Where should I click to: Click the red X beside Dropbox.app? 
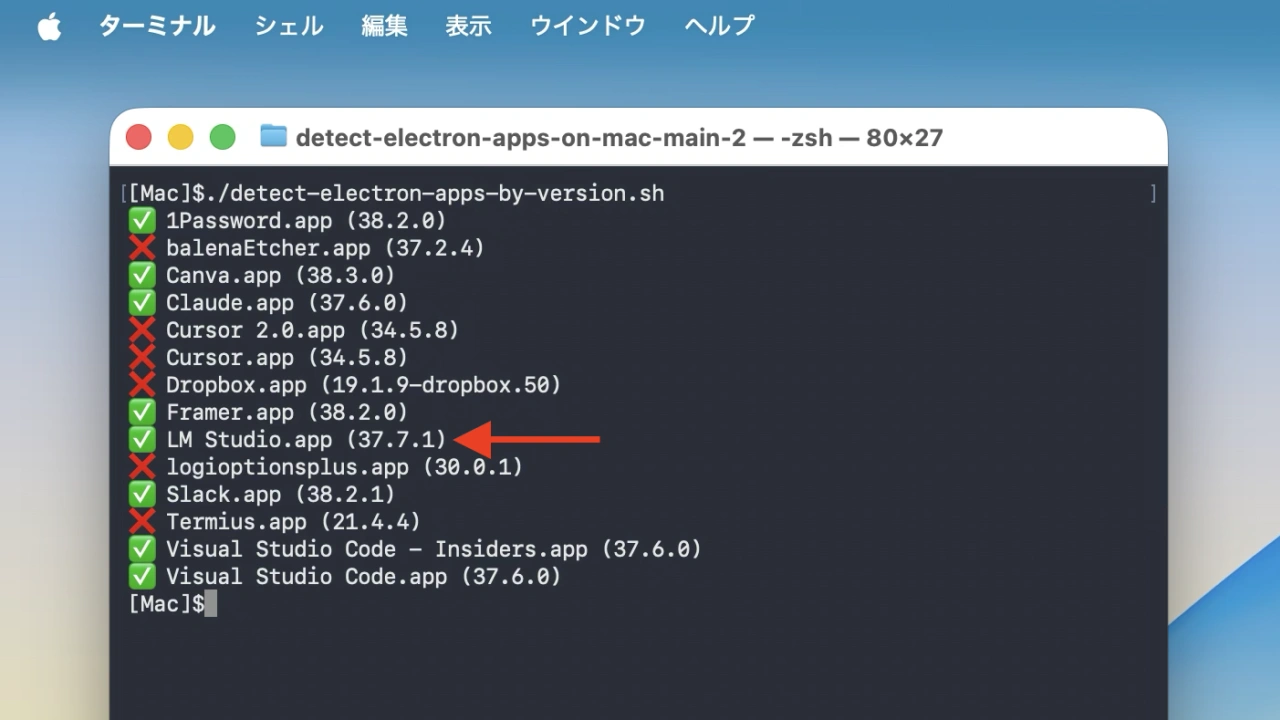pos(141,384)
